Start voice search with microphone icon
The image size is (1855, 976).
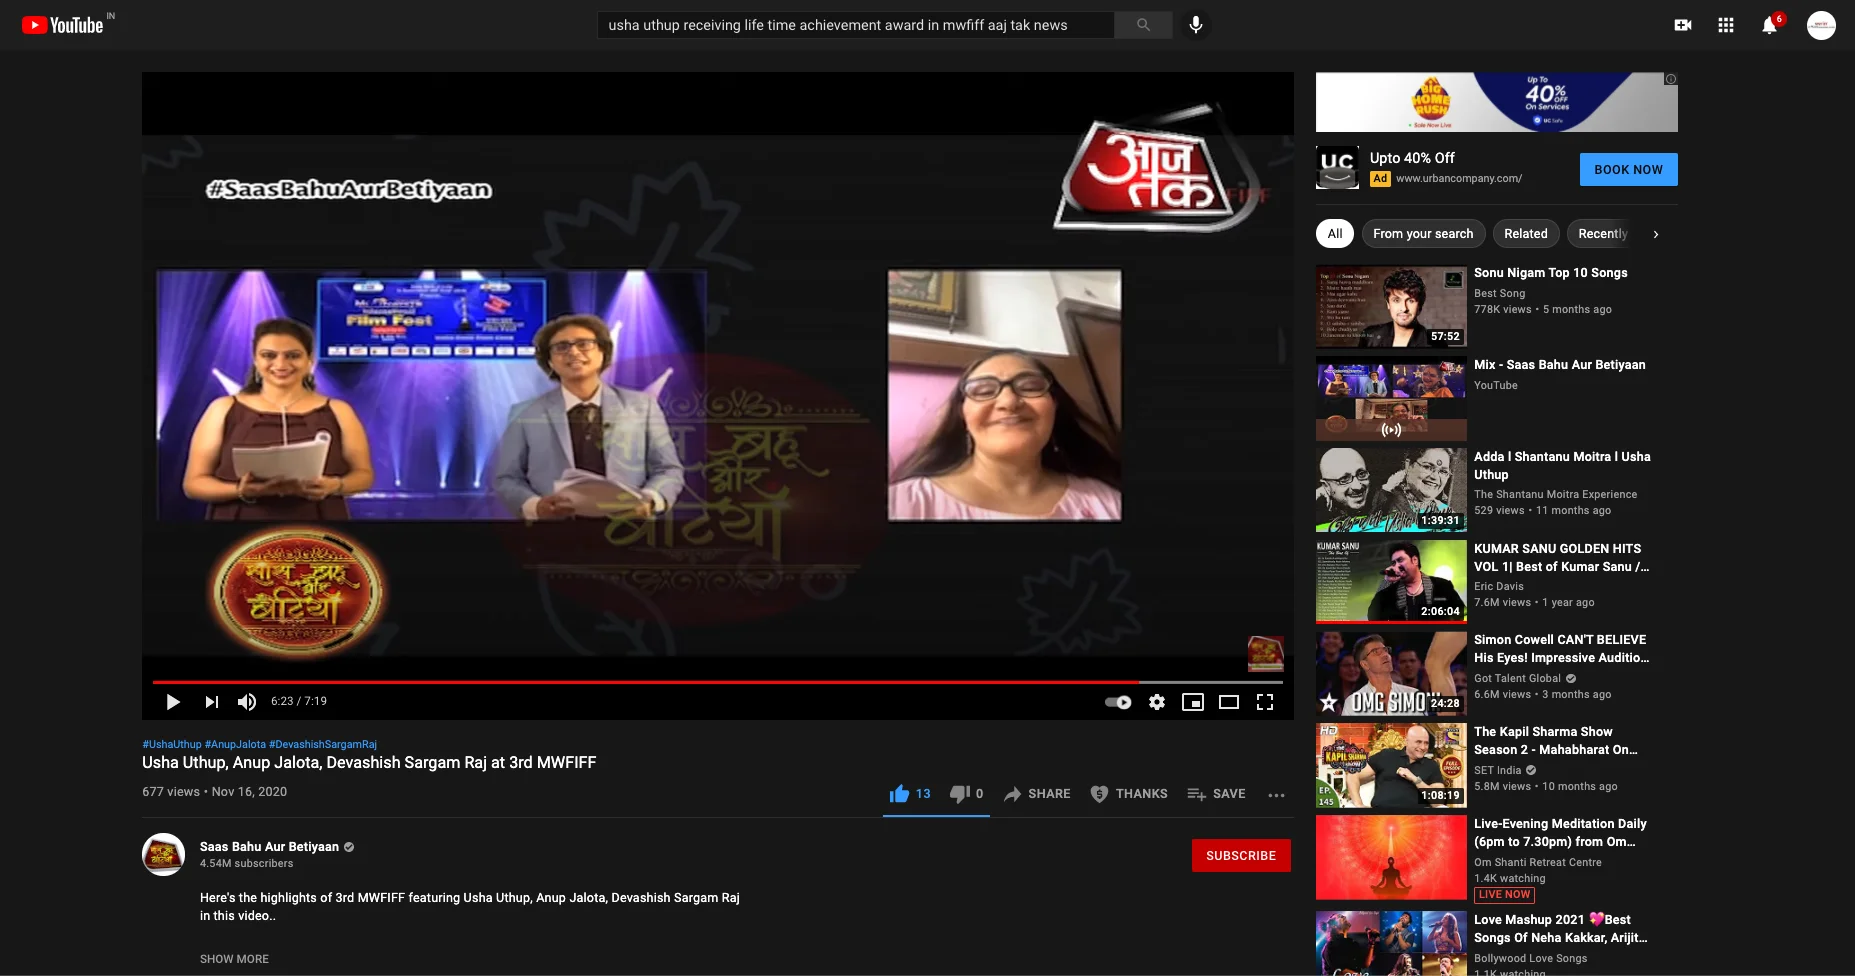[x=1195, y=25]
